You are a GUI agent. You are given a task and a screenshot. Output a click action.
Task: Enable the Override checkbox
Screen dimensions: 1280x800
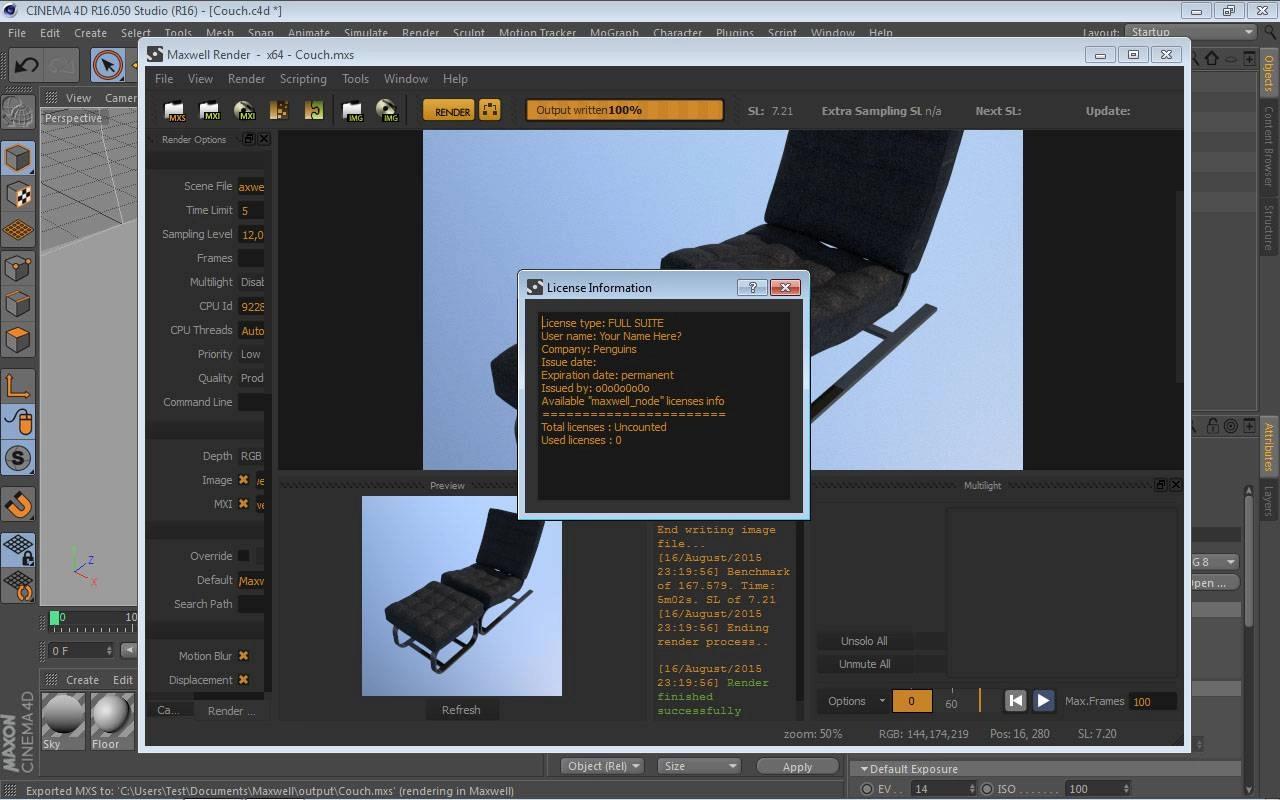click(x=243, y=556)
